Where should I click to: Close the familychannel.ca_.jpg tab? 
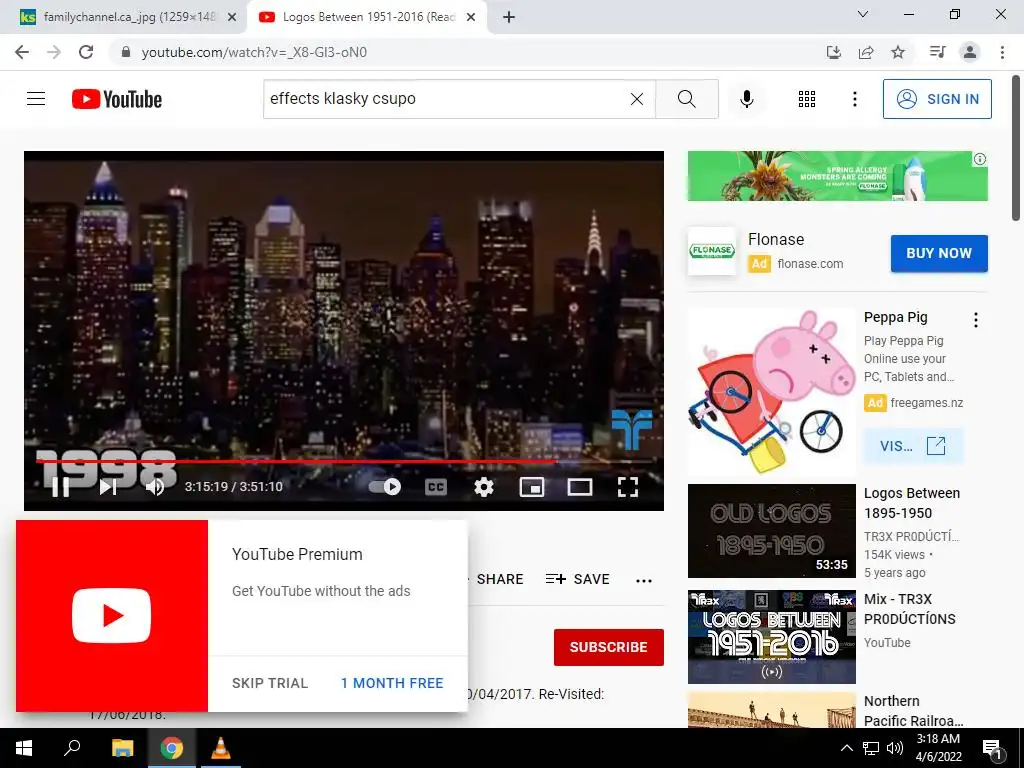232,18
